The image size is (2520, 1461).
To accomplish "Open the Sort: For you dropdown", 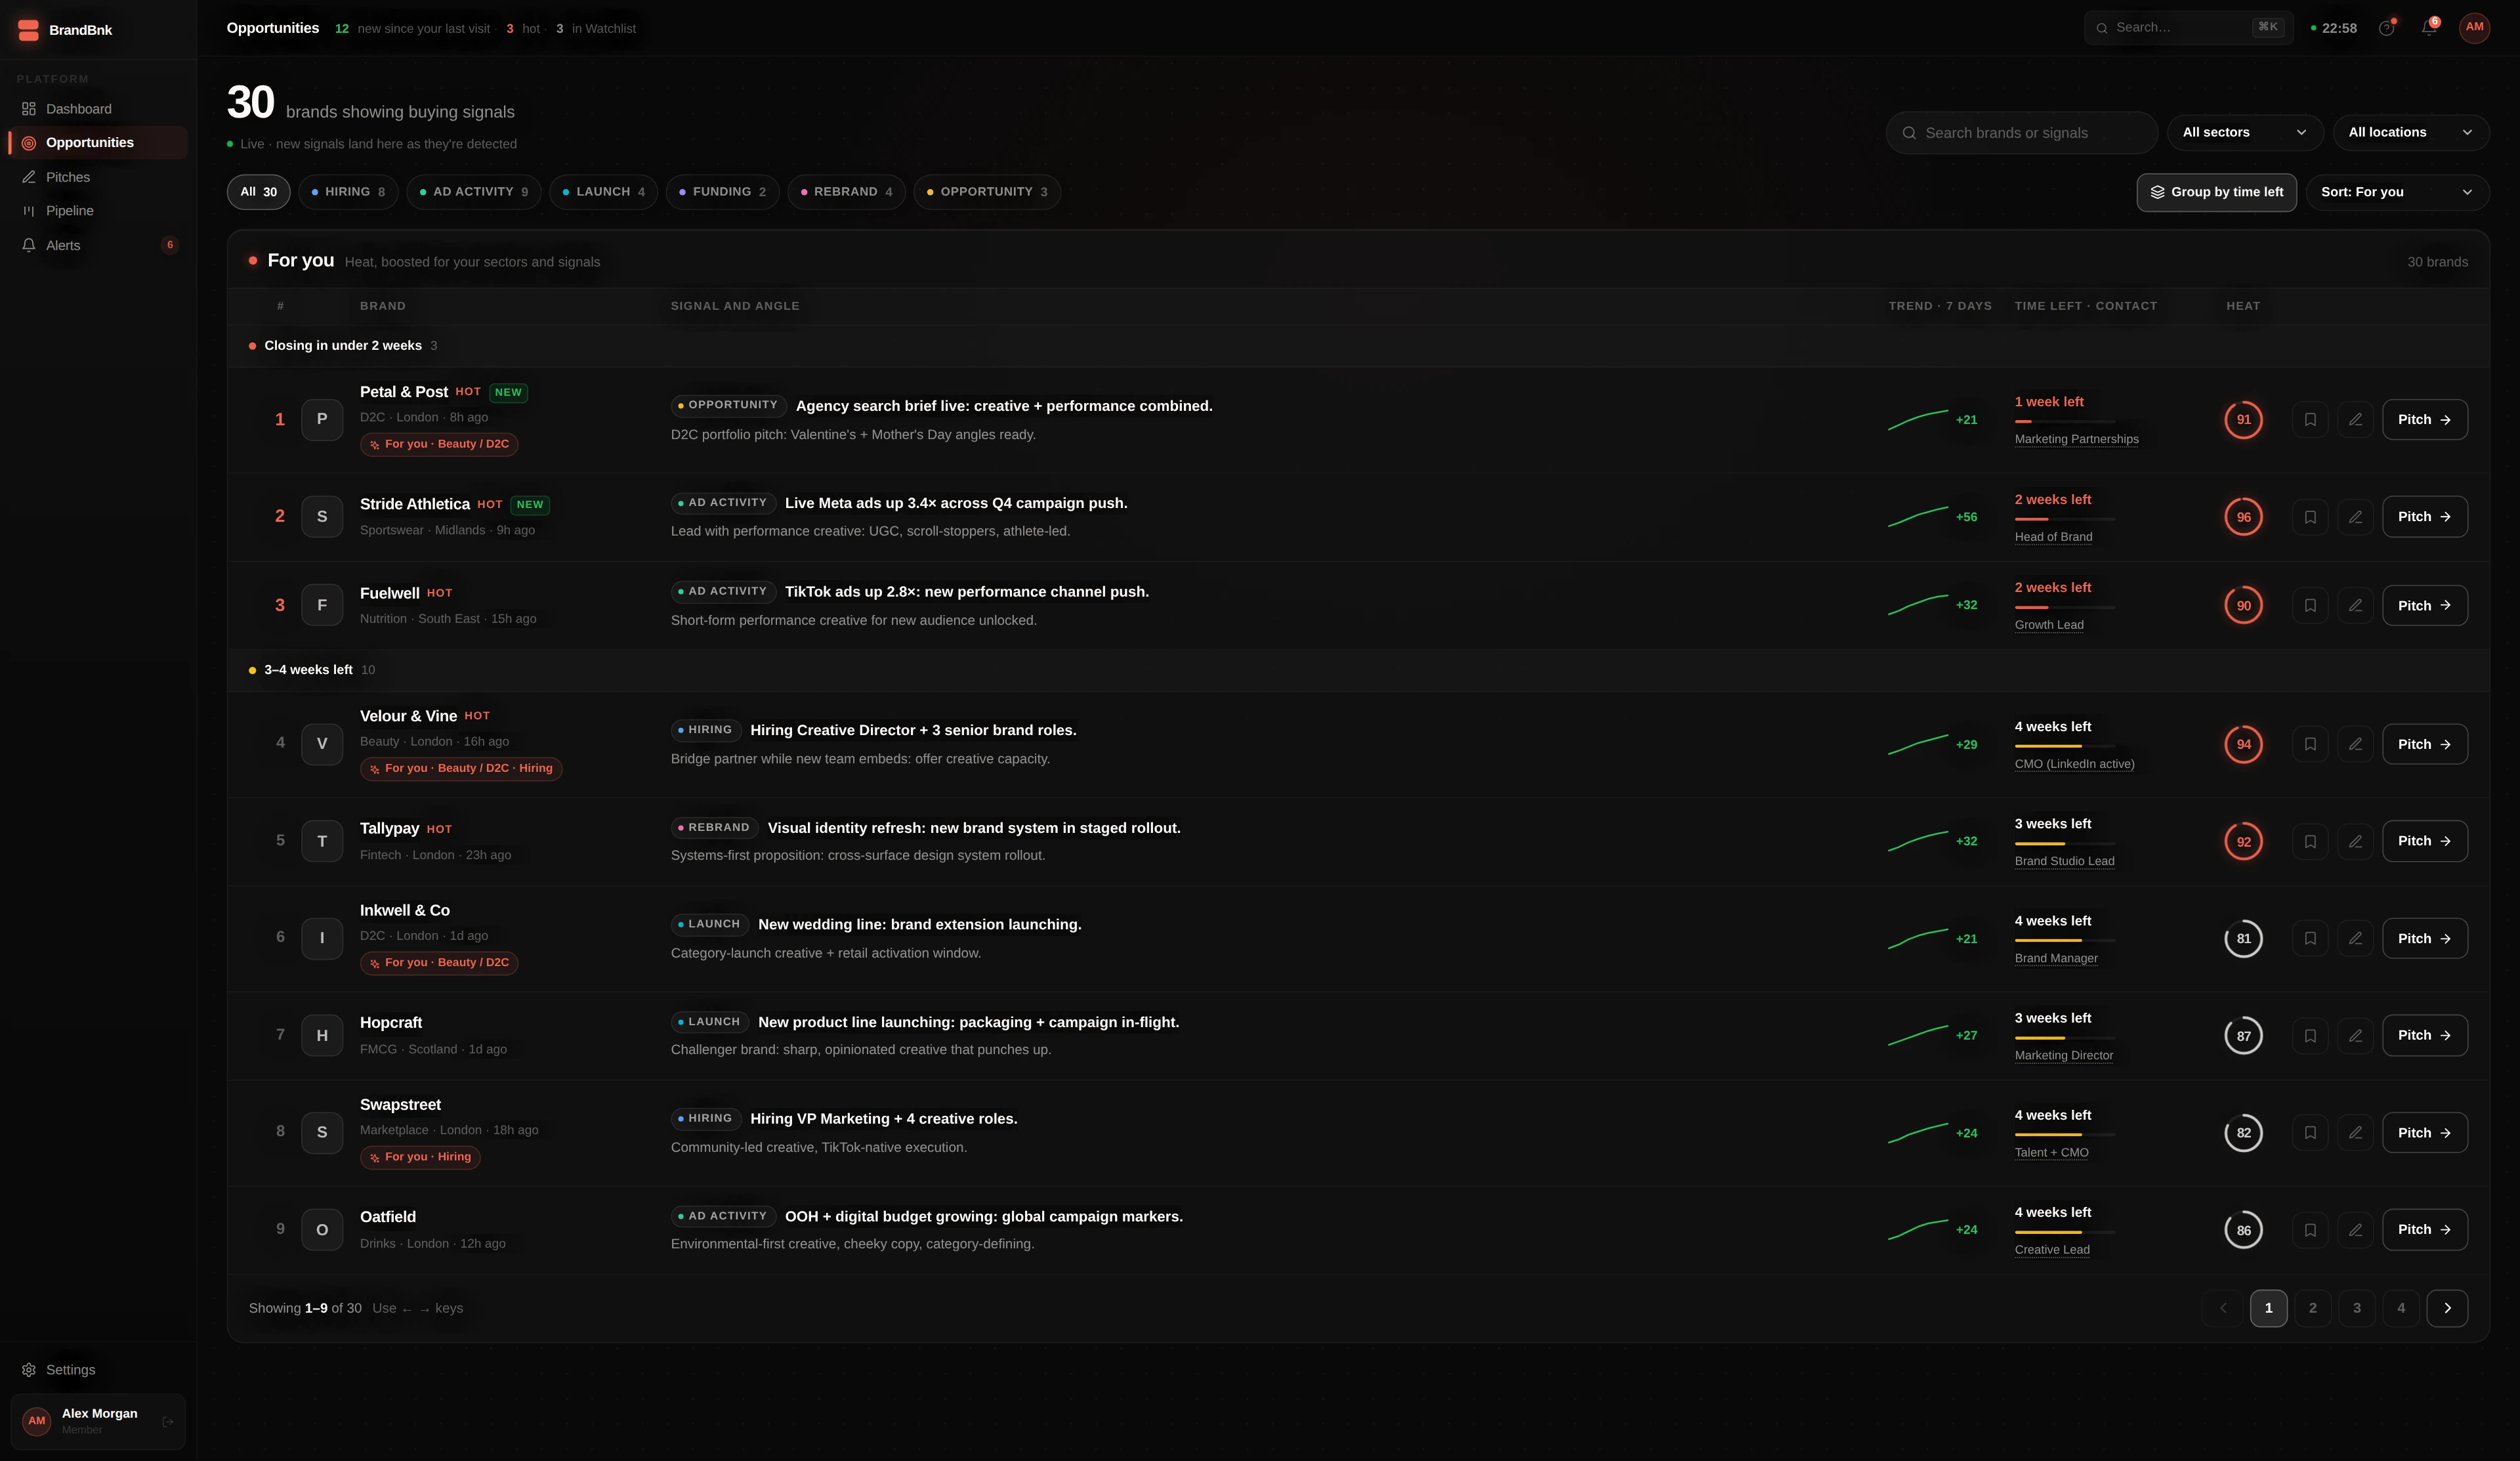I will 2397,192.
